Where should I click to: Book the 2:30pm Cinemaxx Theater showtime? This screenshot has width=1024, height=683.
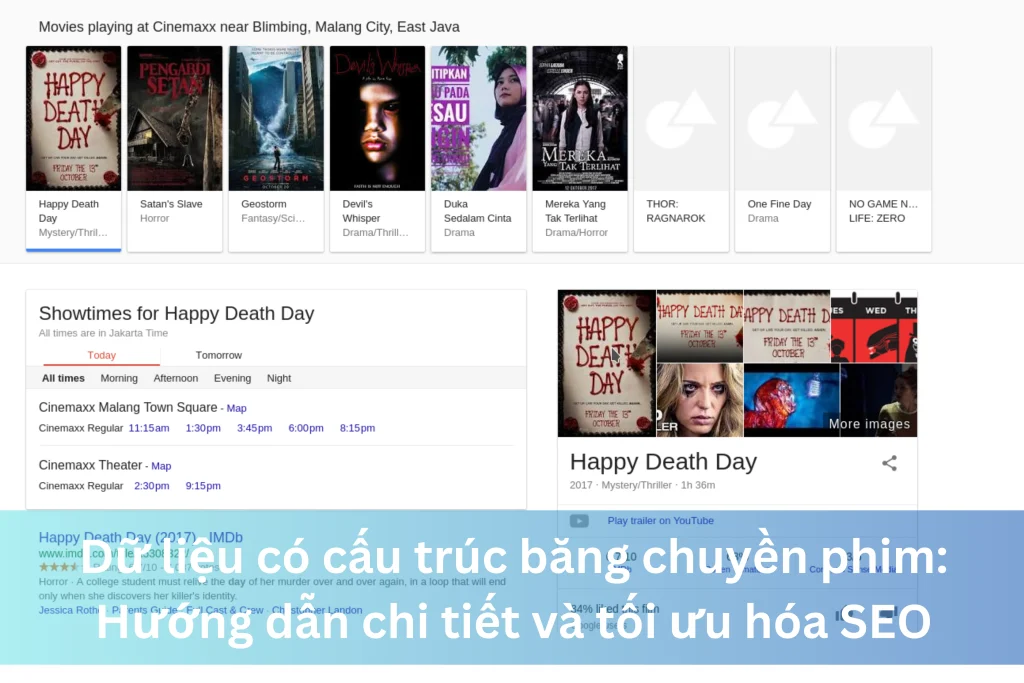tap(152, 486)
